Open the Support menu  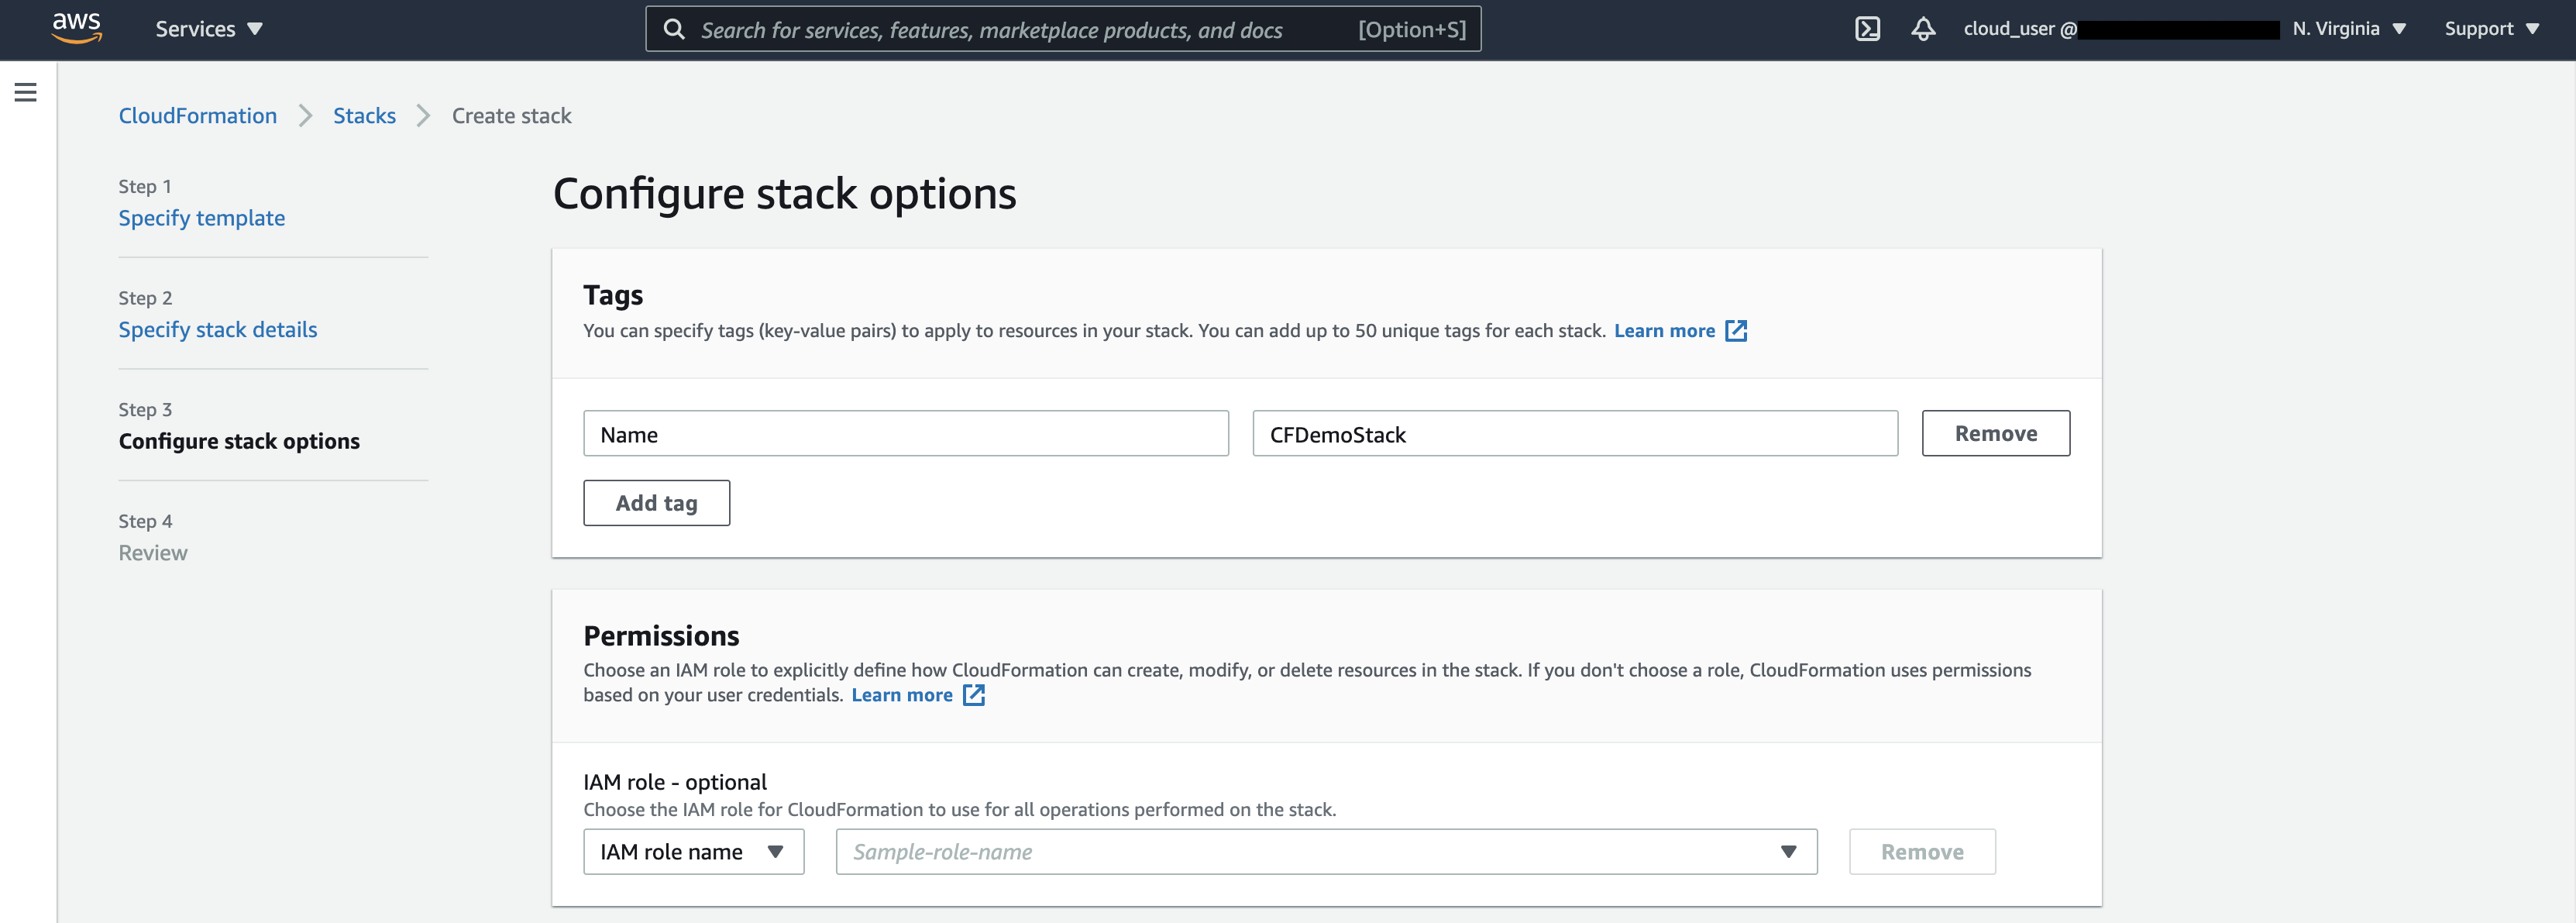tap(2491, 29)
